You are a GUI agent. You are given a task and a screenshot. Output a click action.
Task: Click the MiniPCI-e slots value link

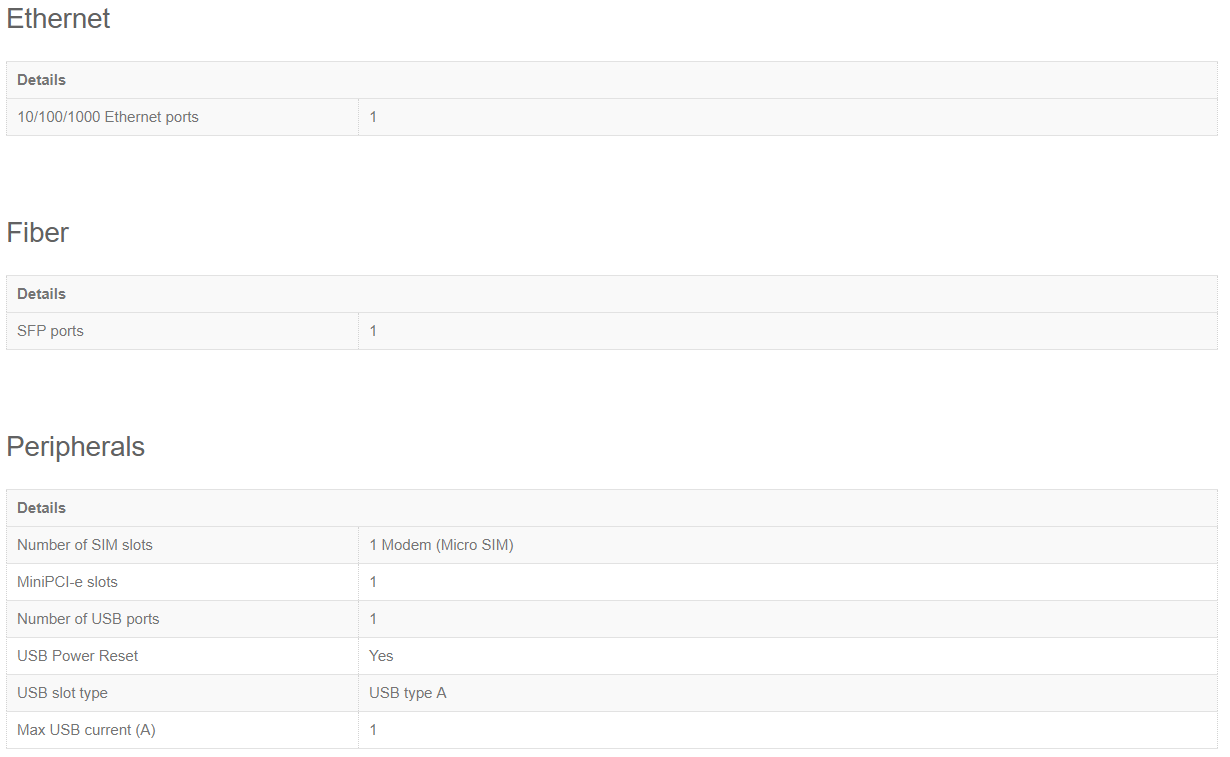[x=373, y=582]
